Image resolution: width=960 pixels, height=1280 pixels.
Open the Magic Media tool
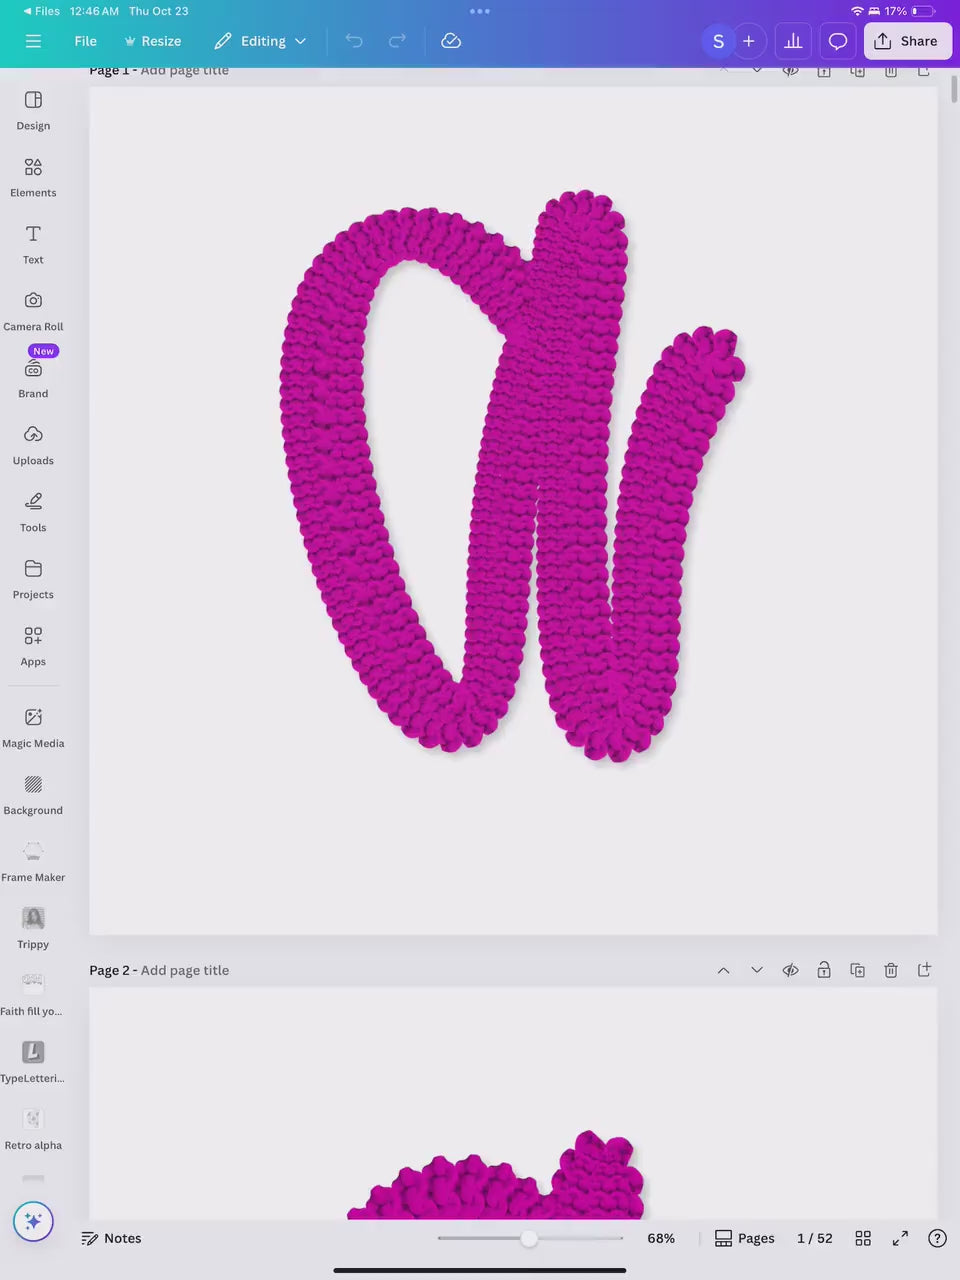point(33,727)
